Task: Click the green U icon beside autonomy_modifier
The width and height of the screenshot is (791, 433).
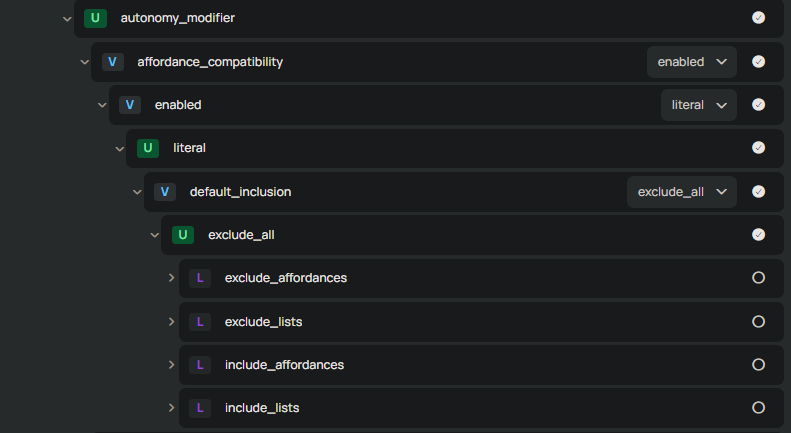Action: point(95,18)
